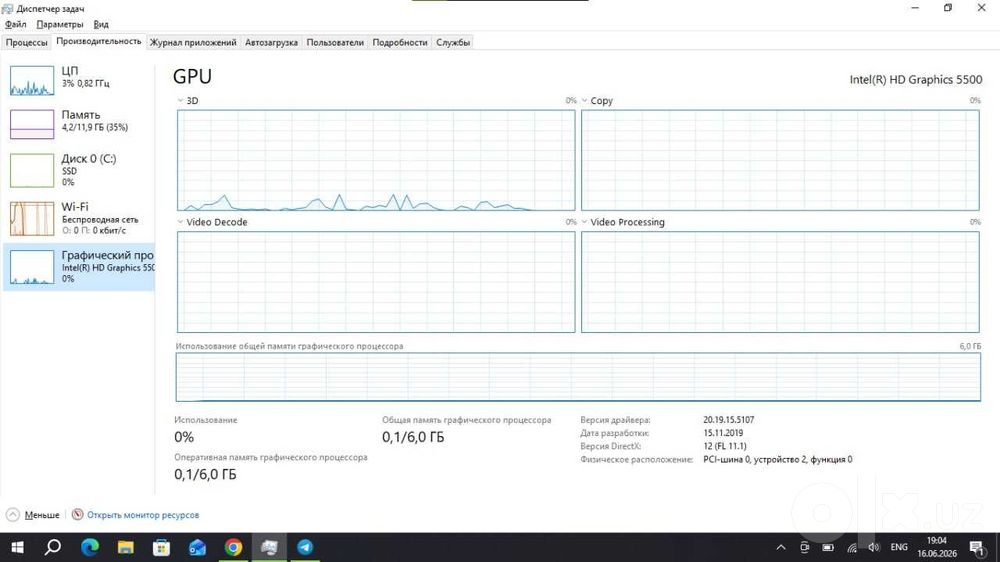Switch to the Службы tab
Image resolution: width=1000 pixels, height=562 pixels.
pos(453,42)
